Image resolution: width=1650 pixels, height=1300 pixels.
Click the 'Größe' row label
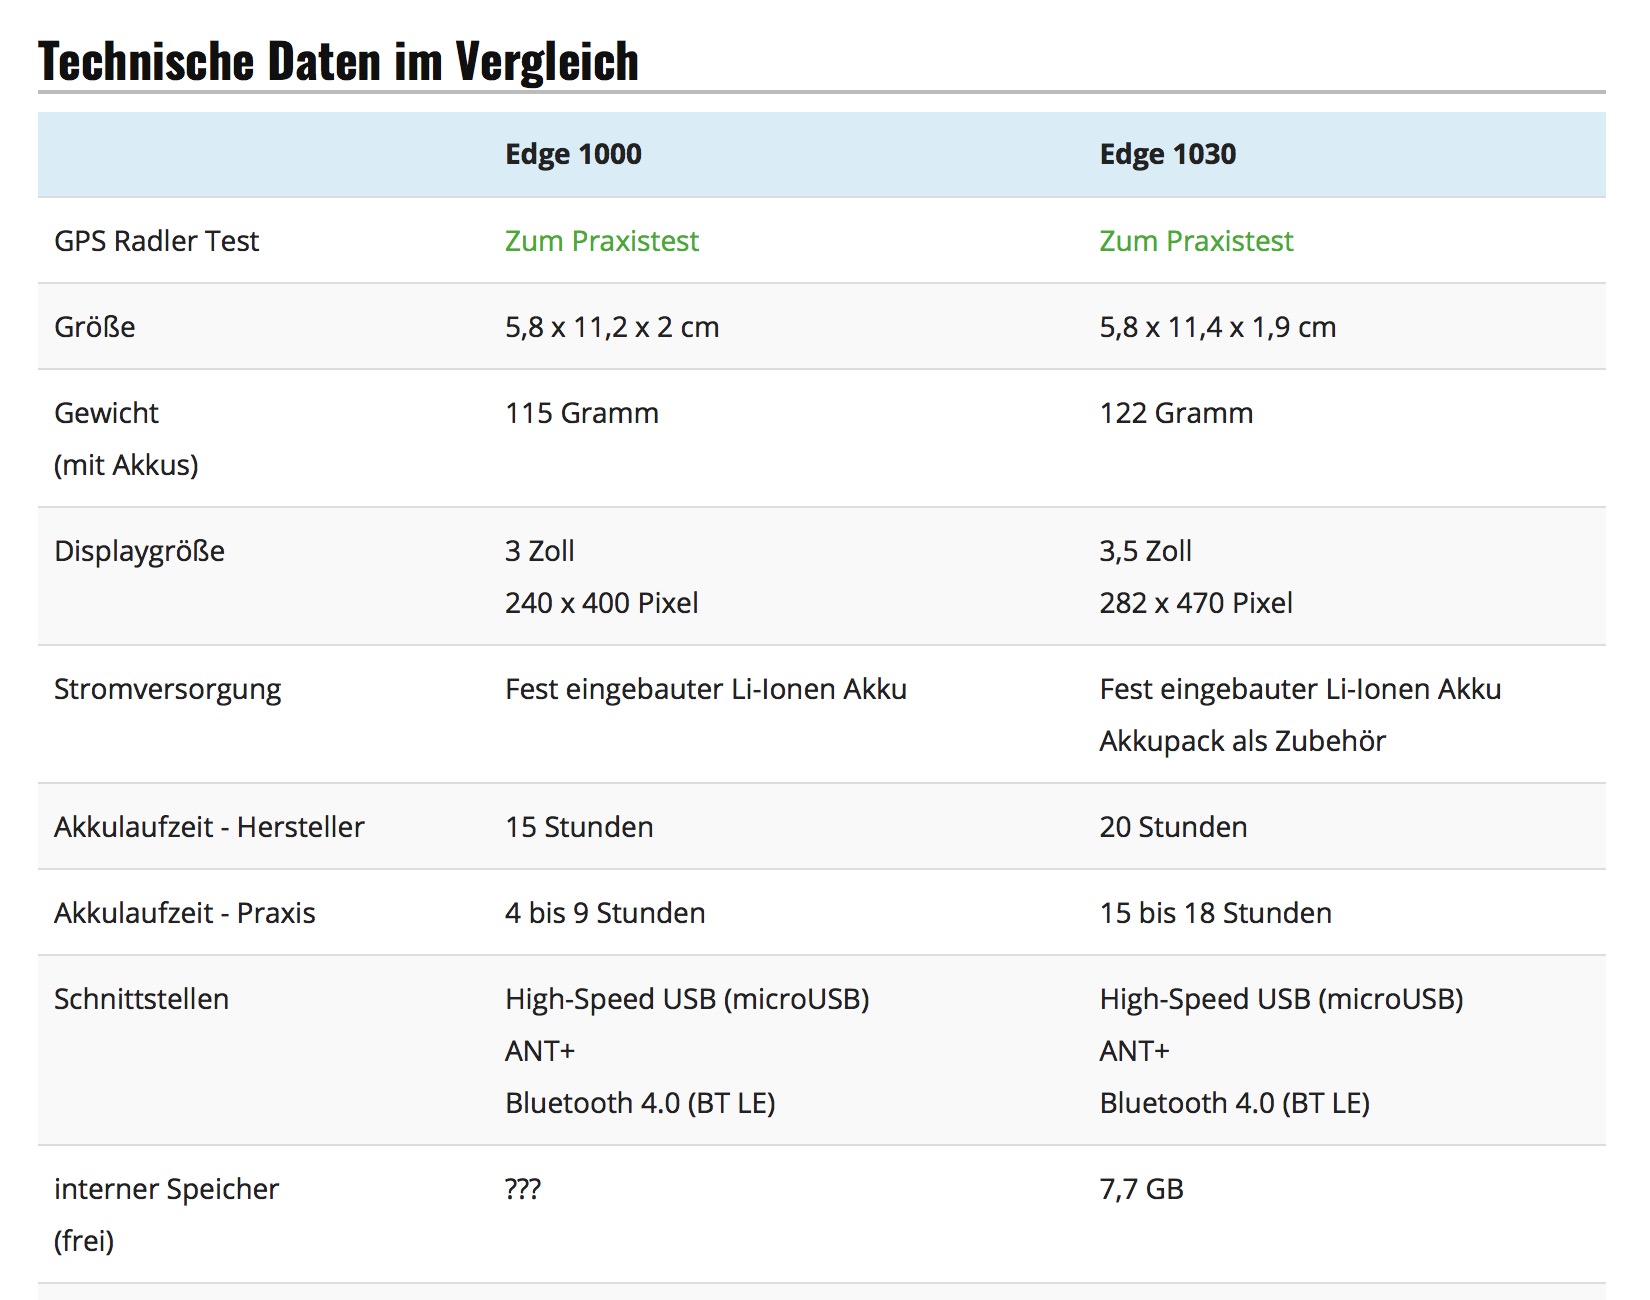click(x=95, y=327)
